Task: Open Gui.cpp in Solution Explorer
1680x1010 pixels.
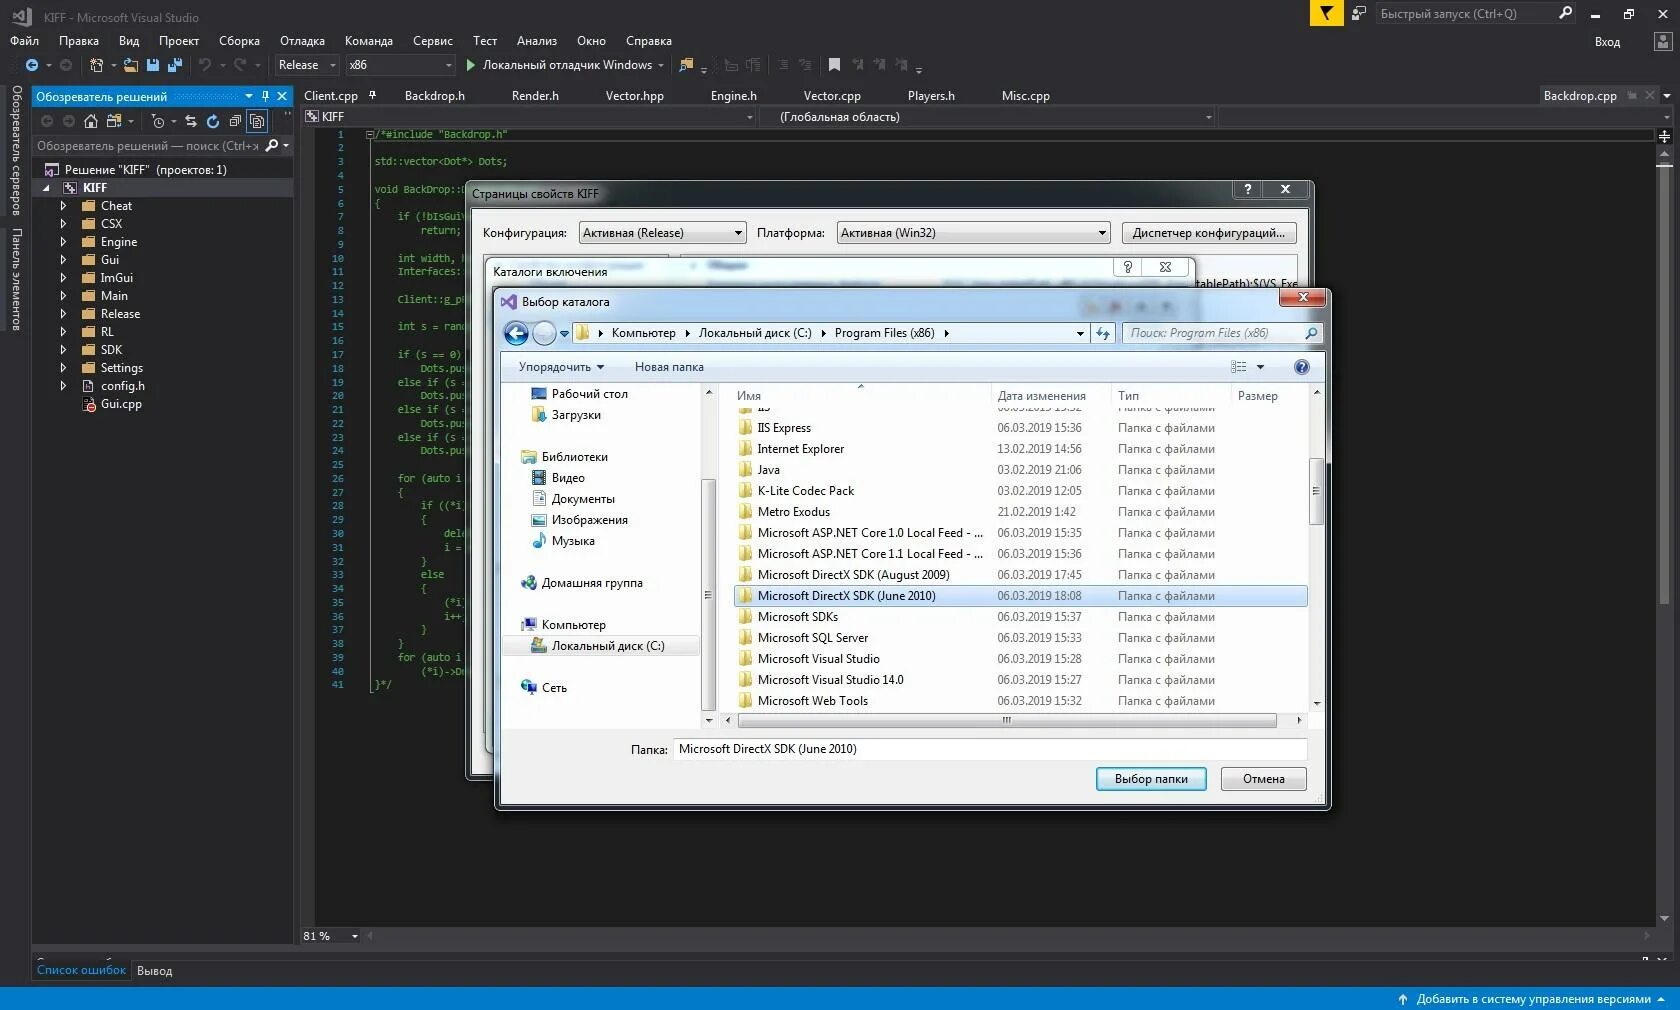Action: [x=121, y=404]
